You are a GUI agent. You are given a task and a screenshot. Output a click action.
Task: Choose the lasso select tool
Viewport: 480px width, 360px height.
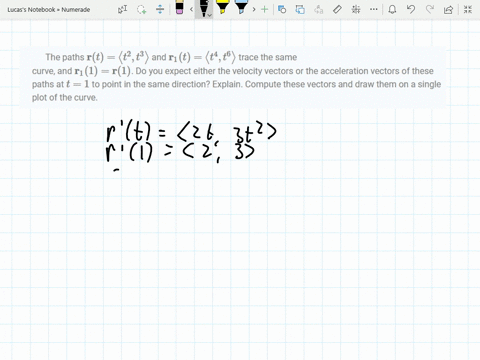tap(142, 9)
